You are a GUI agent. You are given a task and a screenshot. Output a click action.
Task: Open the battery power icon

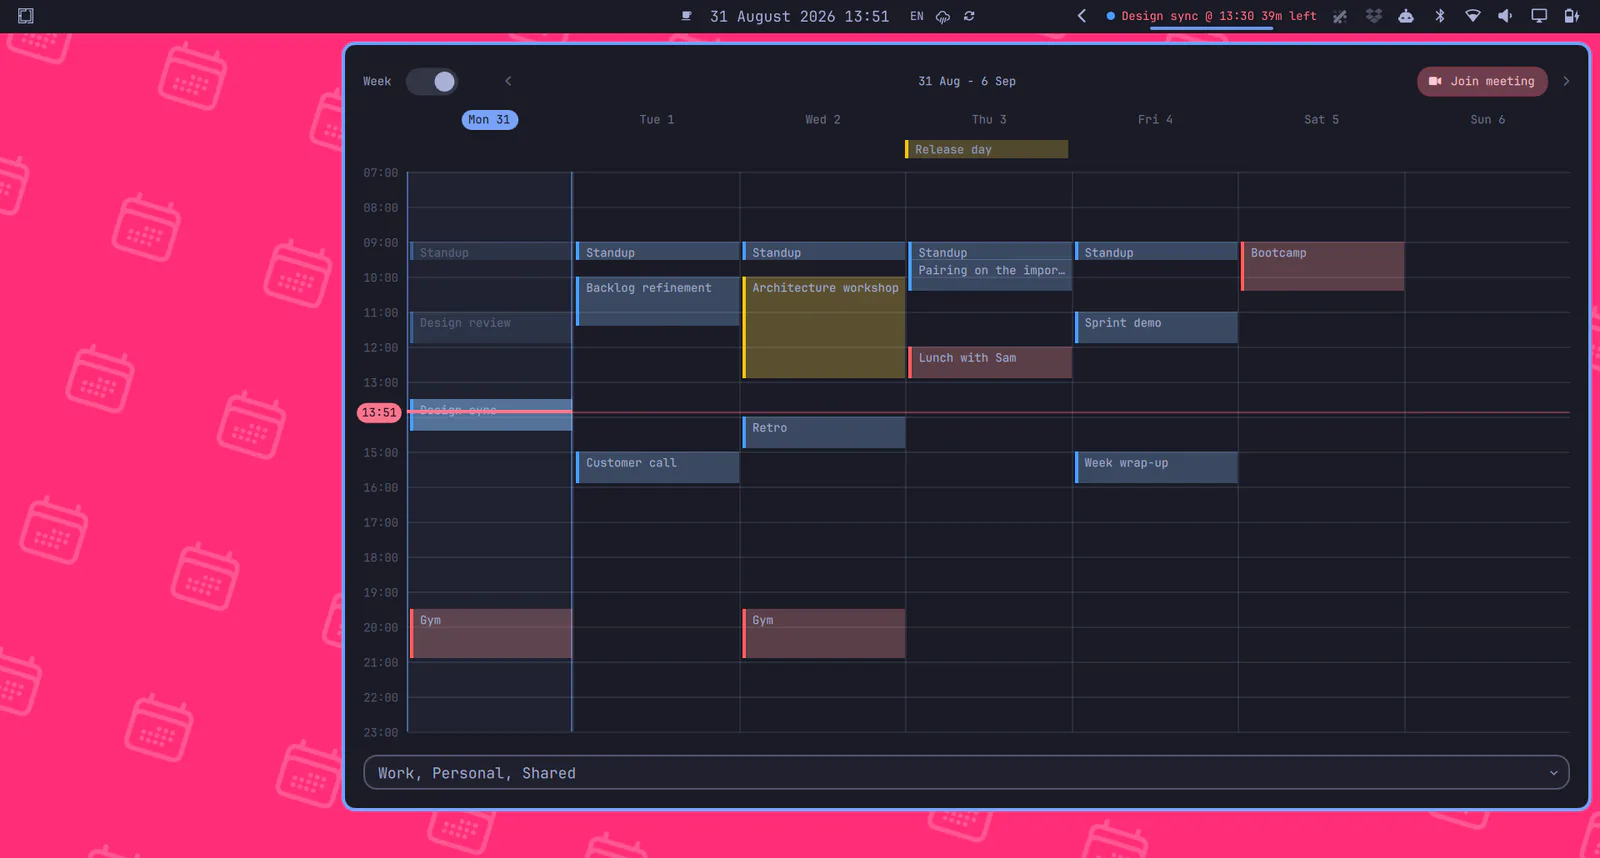pyautogui.click(x=1571, y=16)
